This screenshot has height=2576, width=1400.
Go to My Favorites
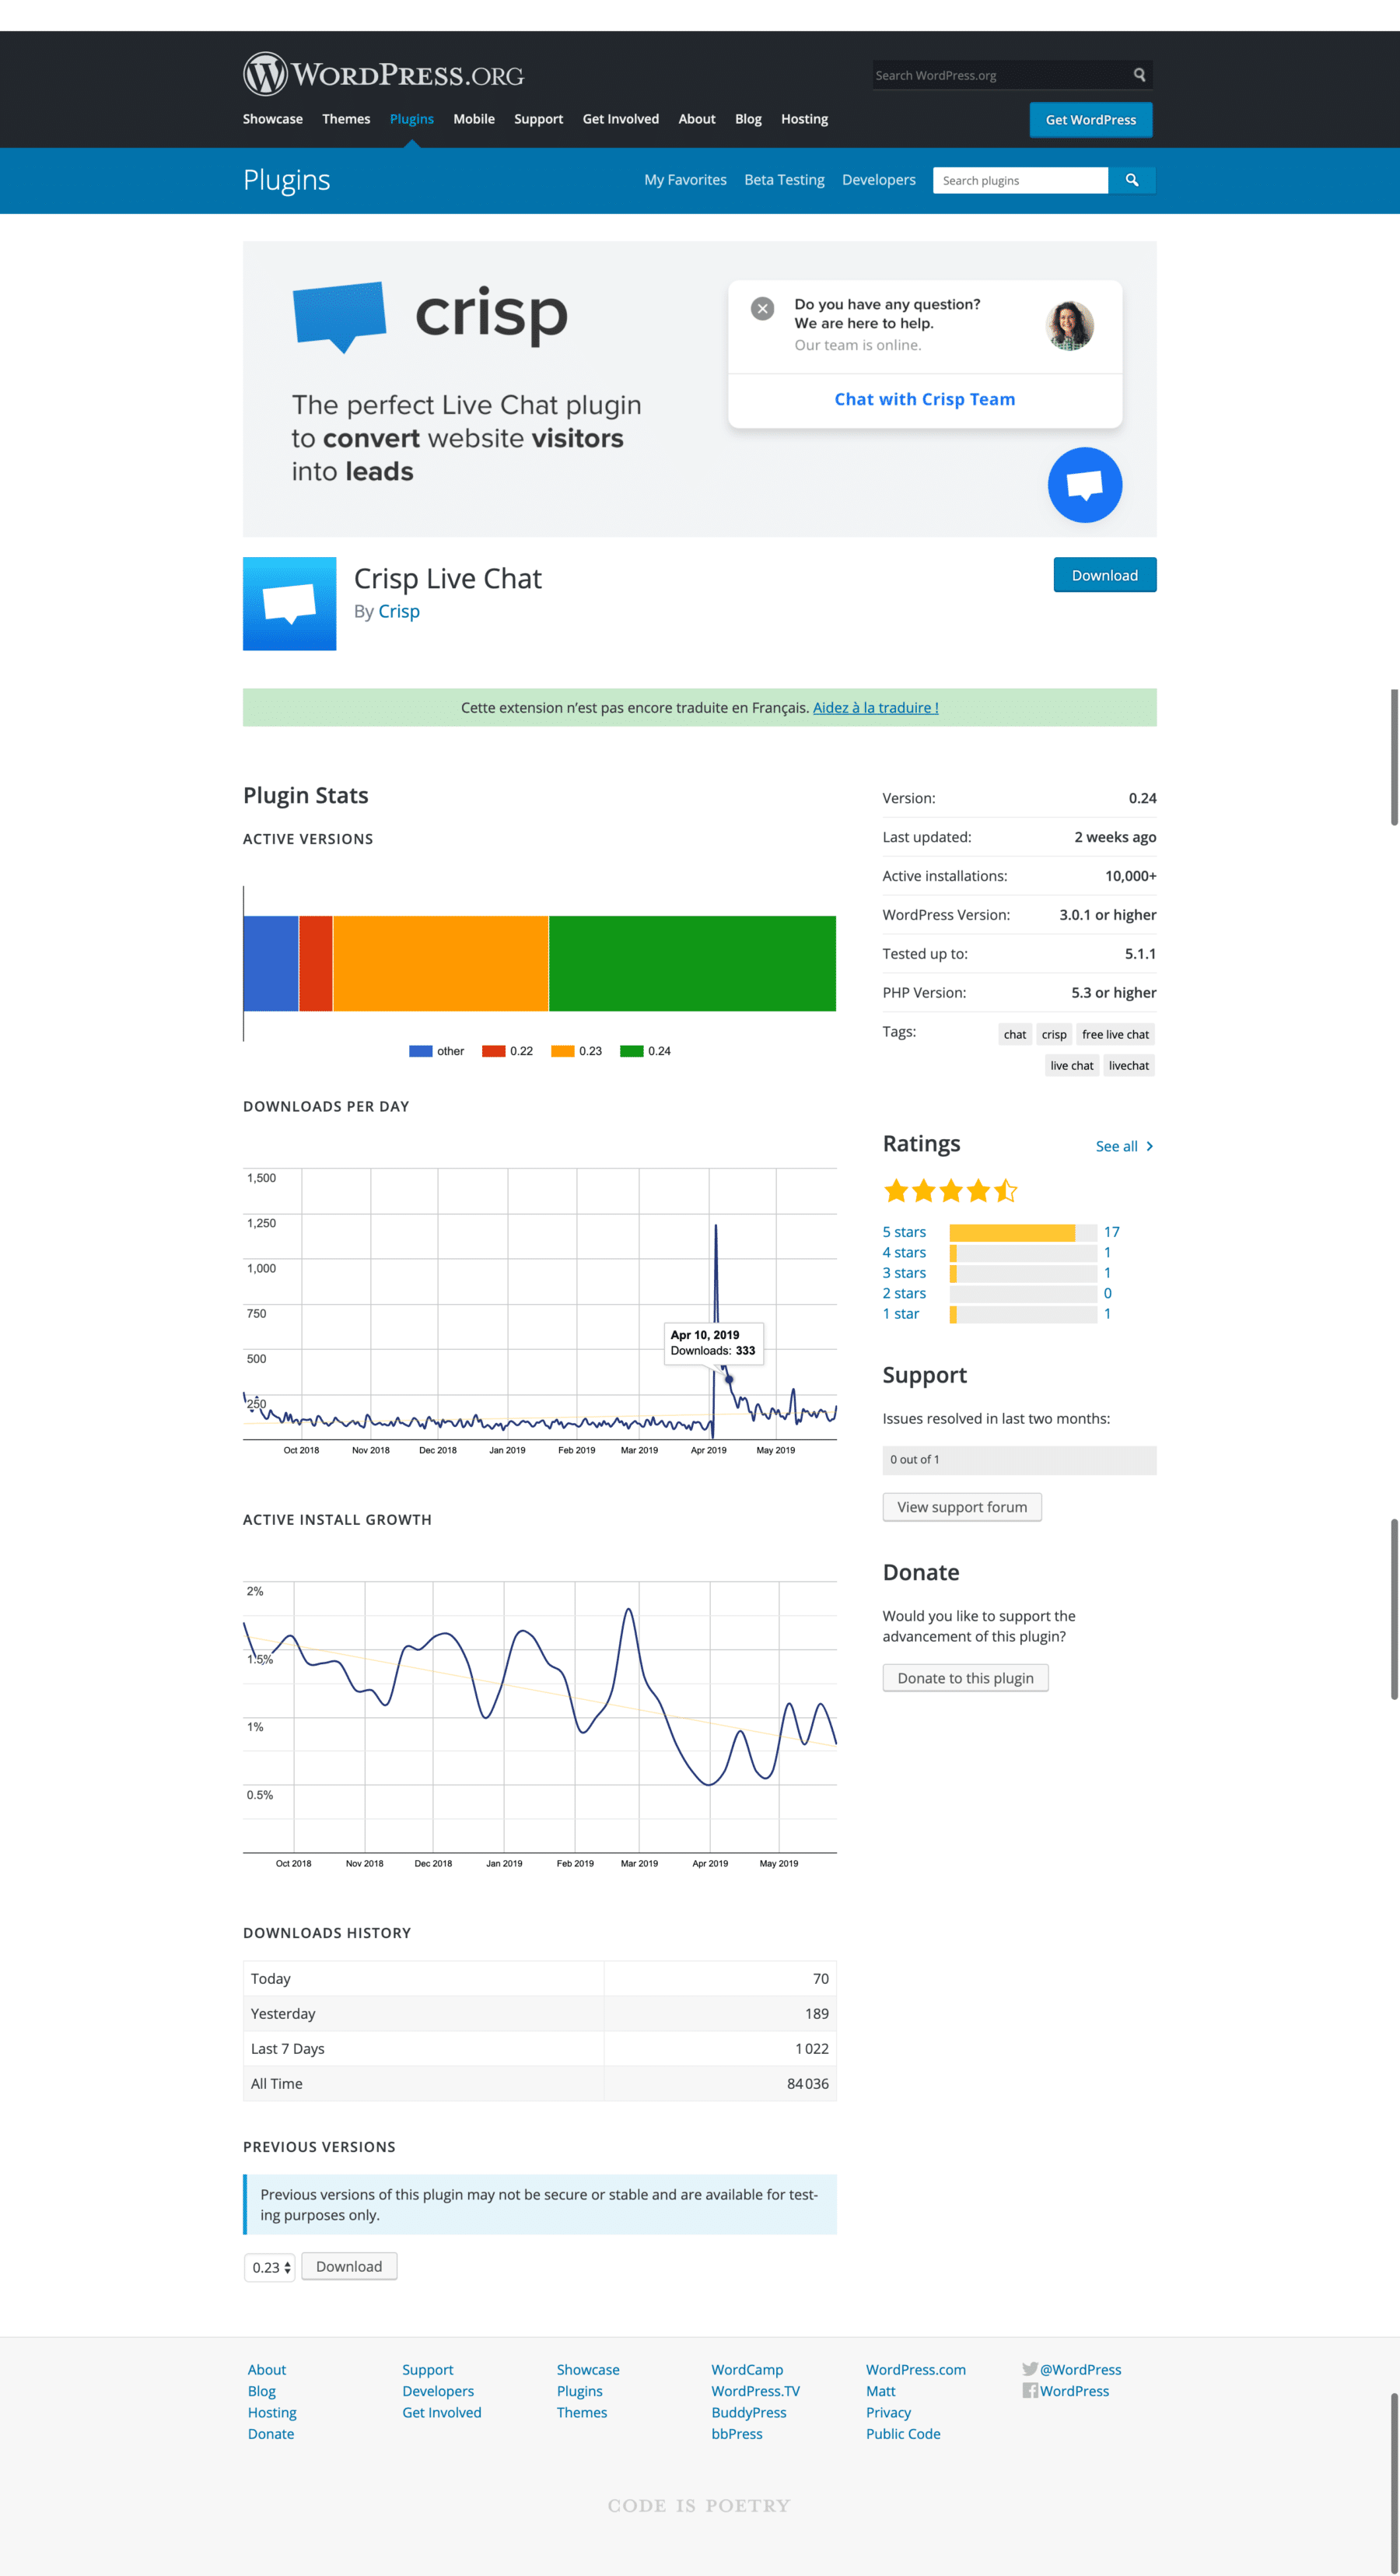click(x=686, y=180)
